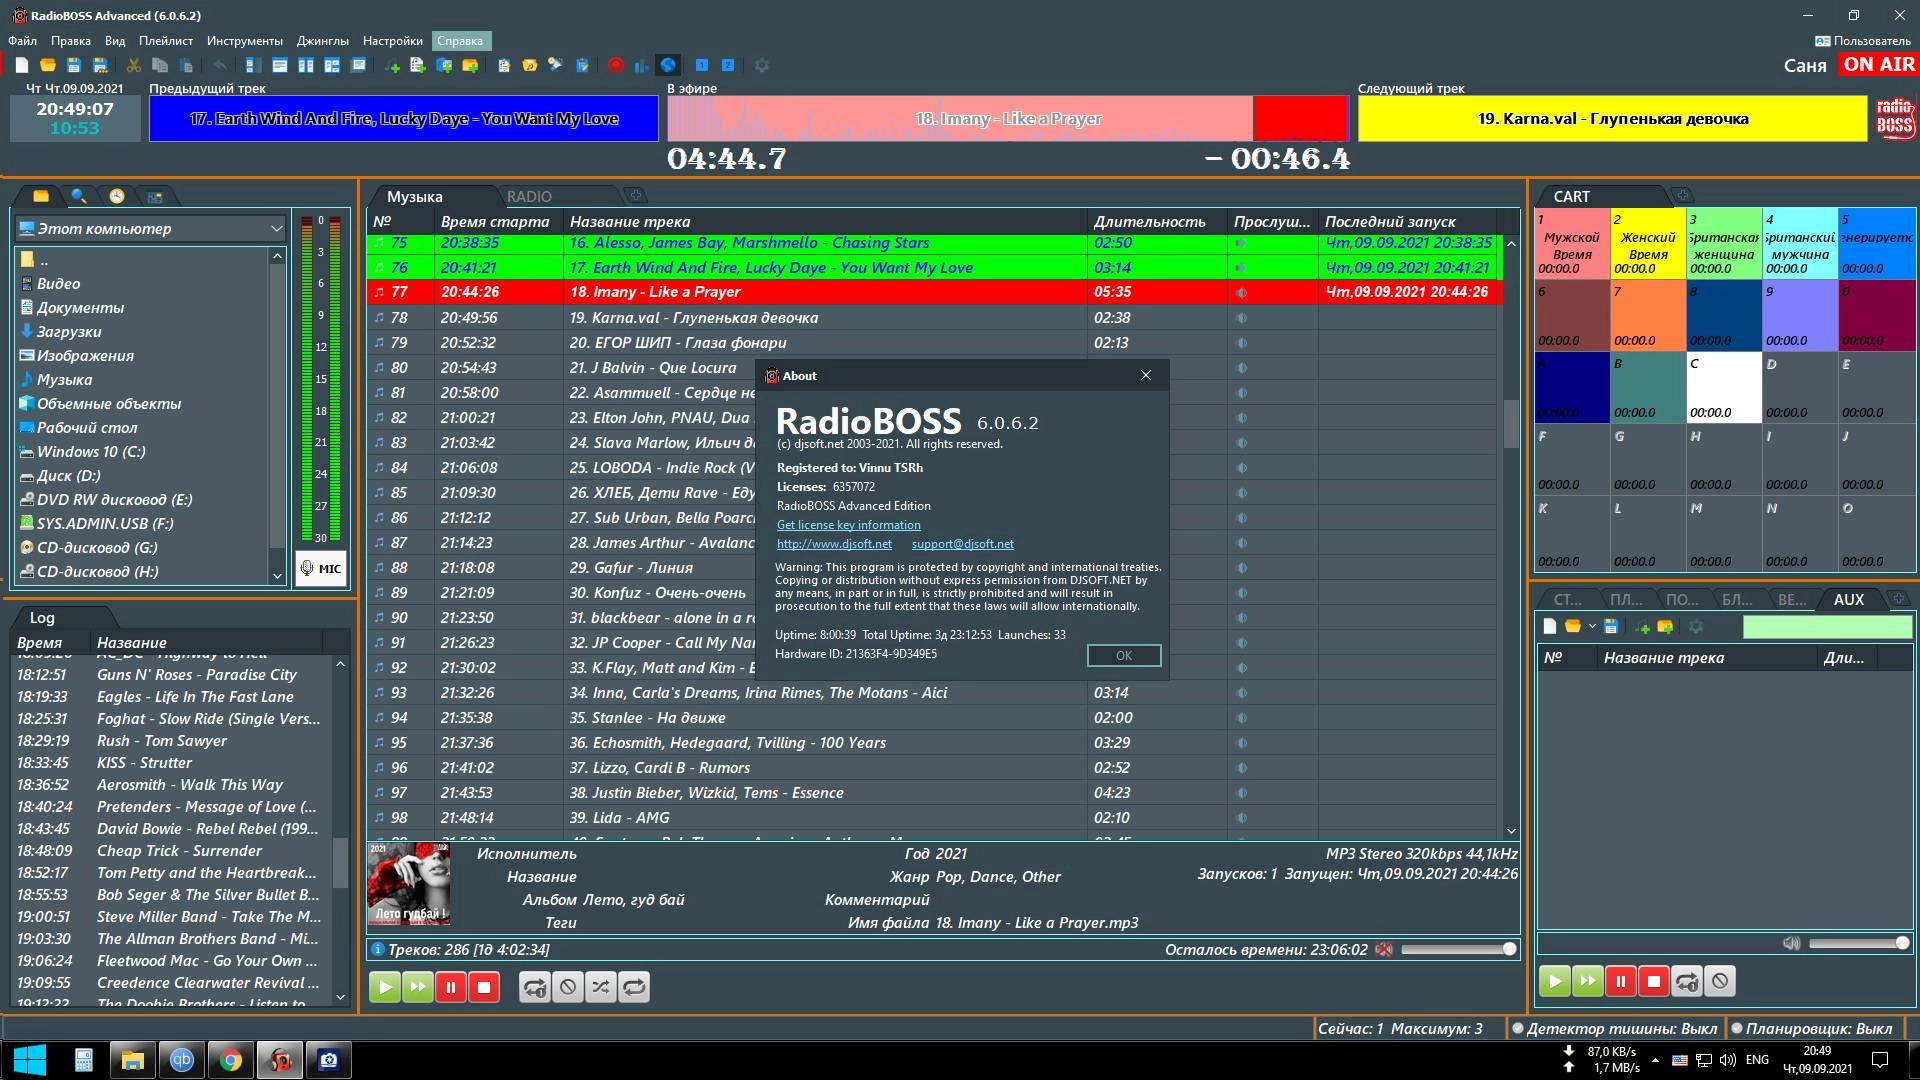Click the add track icon with green plus
Screen dimensions: 1920x1080
pyautogui.click(x=392, y=66)
